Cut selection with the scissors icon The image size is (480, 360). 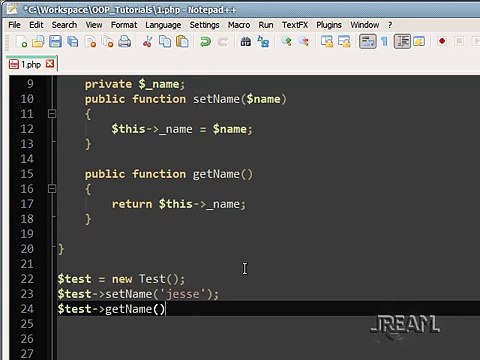point(147,42)
